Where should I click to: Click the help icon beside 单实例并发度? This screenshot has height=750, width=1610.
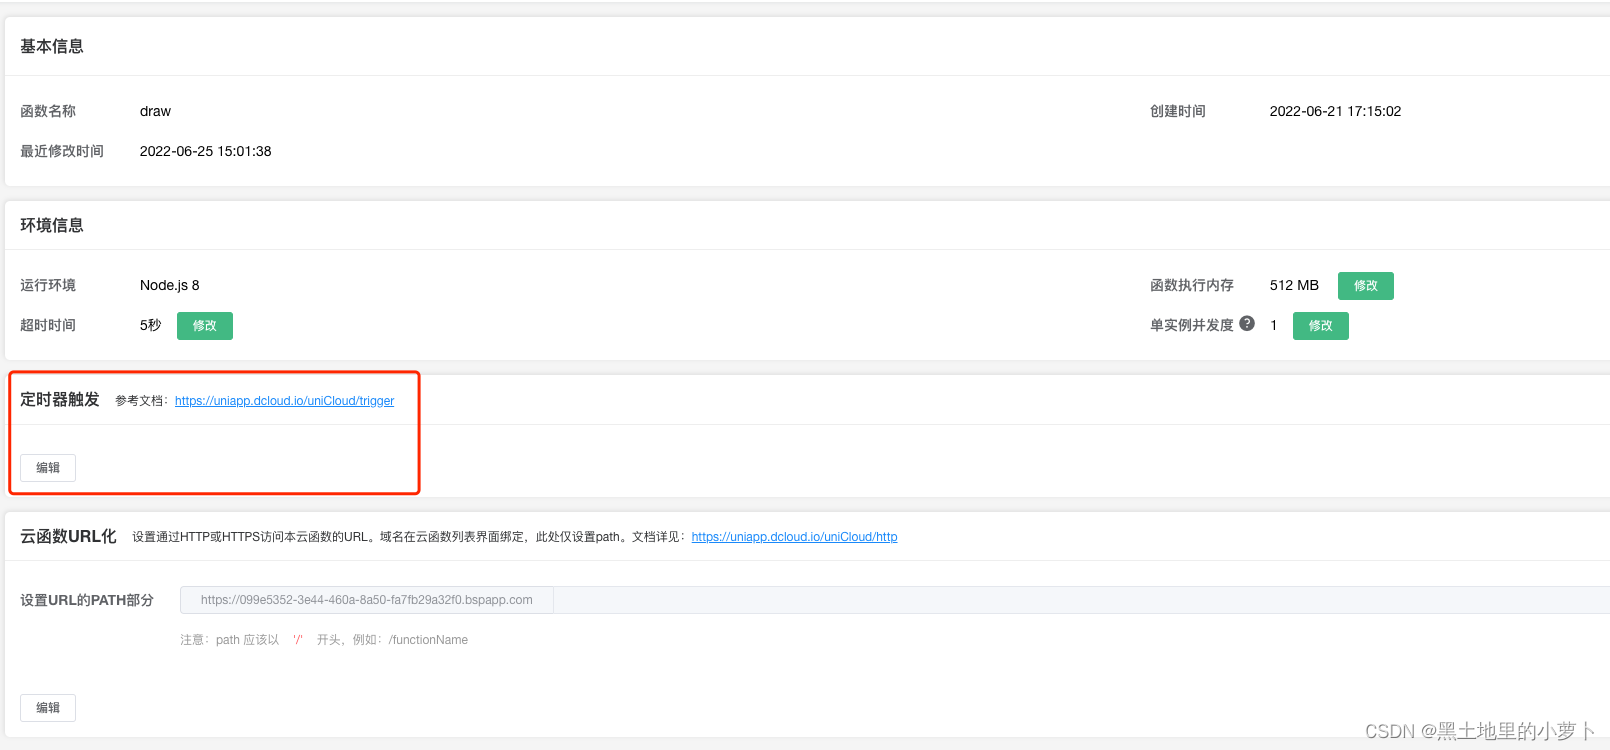pos(1247,323)
